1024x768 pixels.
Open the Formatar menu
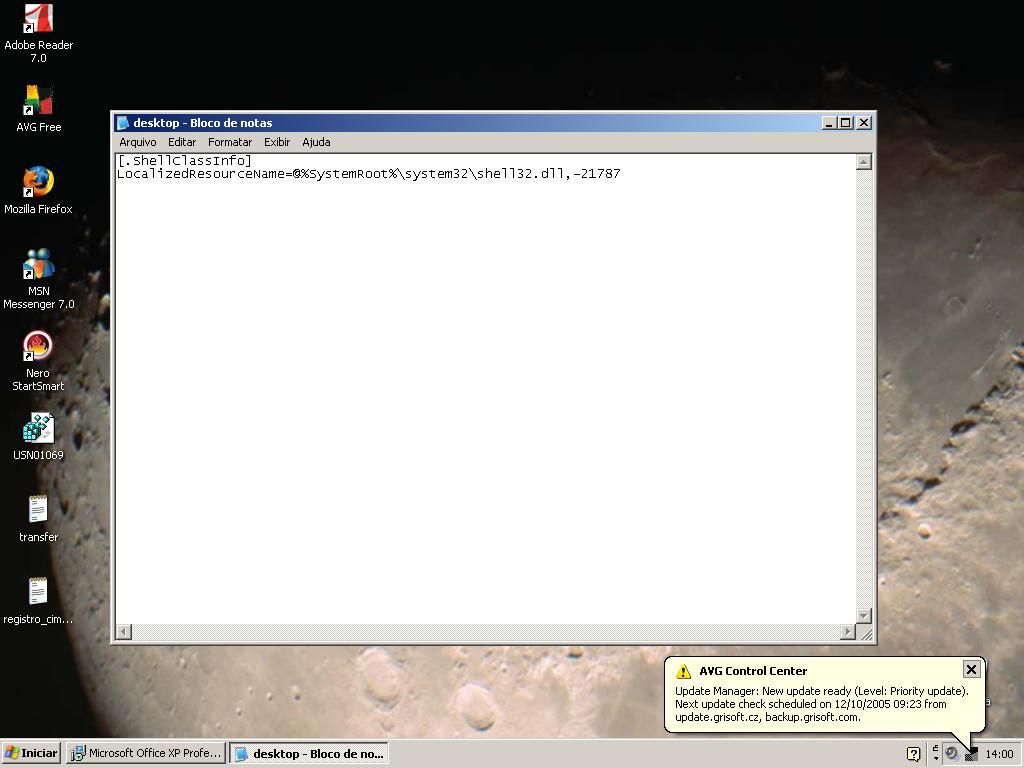pos(230,142)
